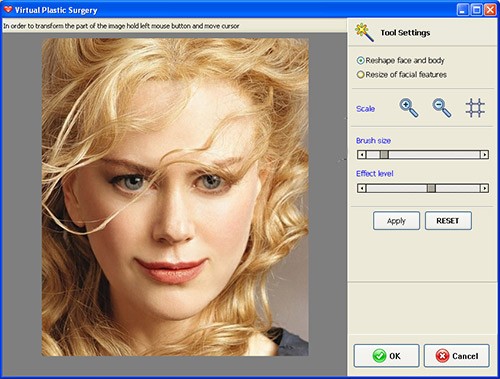Image resolution: width=500 pixels, height=379 pixels.
Task: Click the fit-to-window grid icon
Action: pos(475,108)
